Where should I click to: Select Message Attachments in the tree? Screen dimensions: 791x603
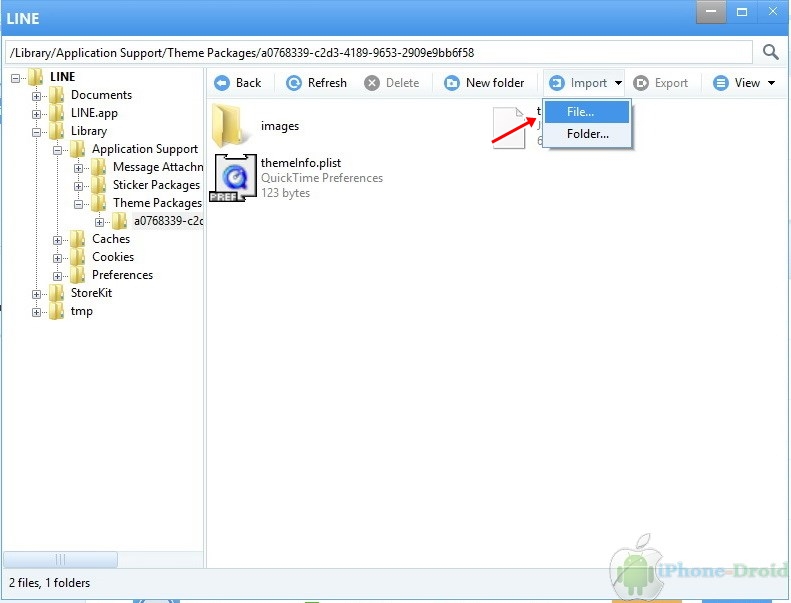[158, 167]
